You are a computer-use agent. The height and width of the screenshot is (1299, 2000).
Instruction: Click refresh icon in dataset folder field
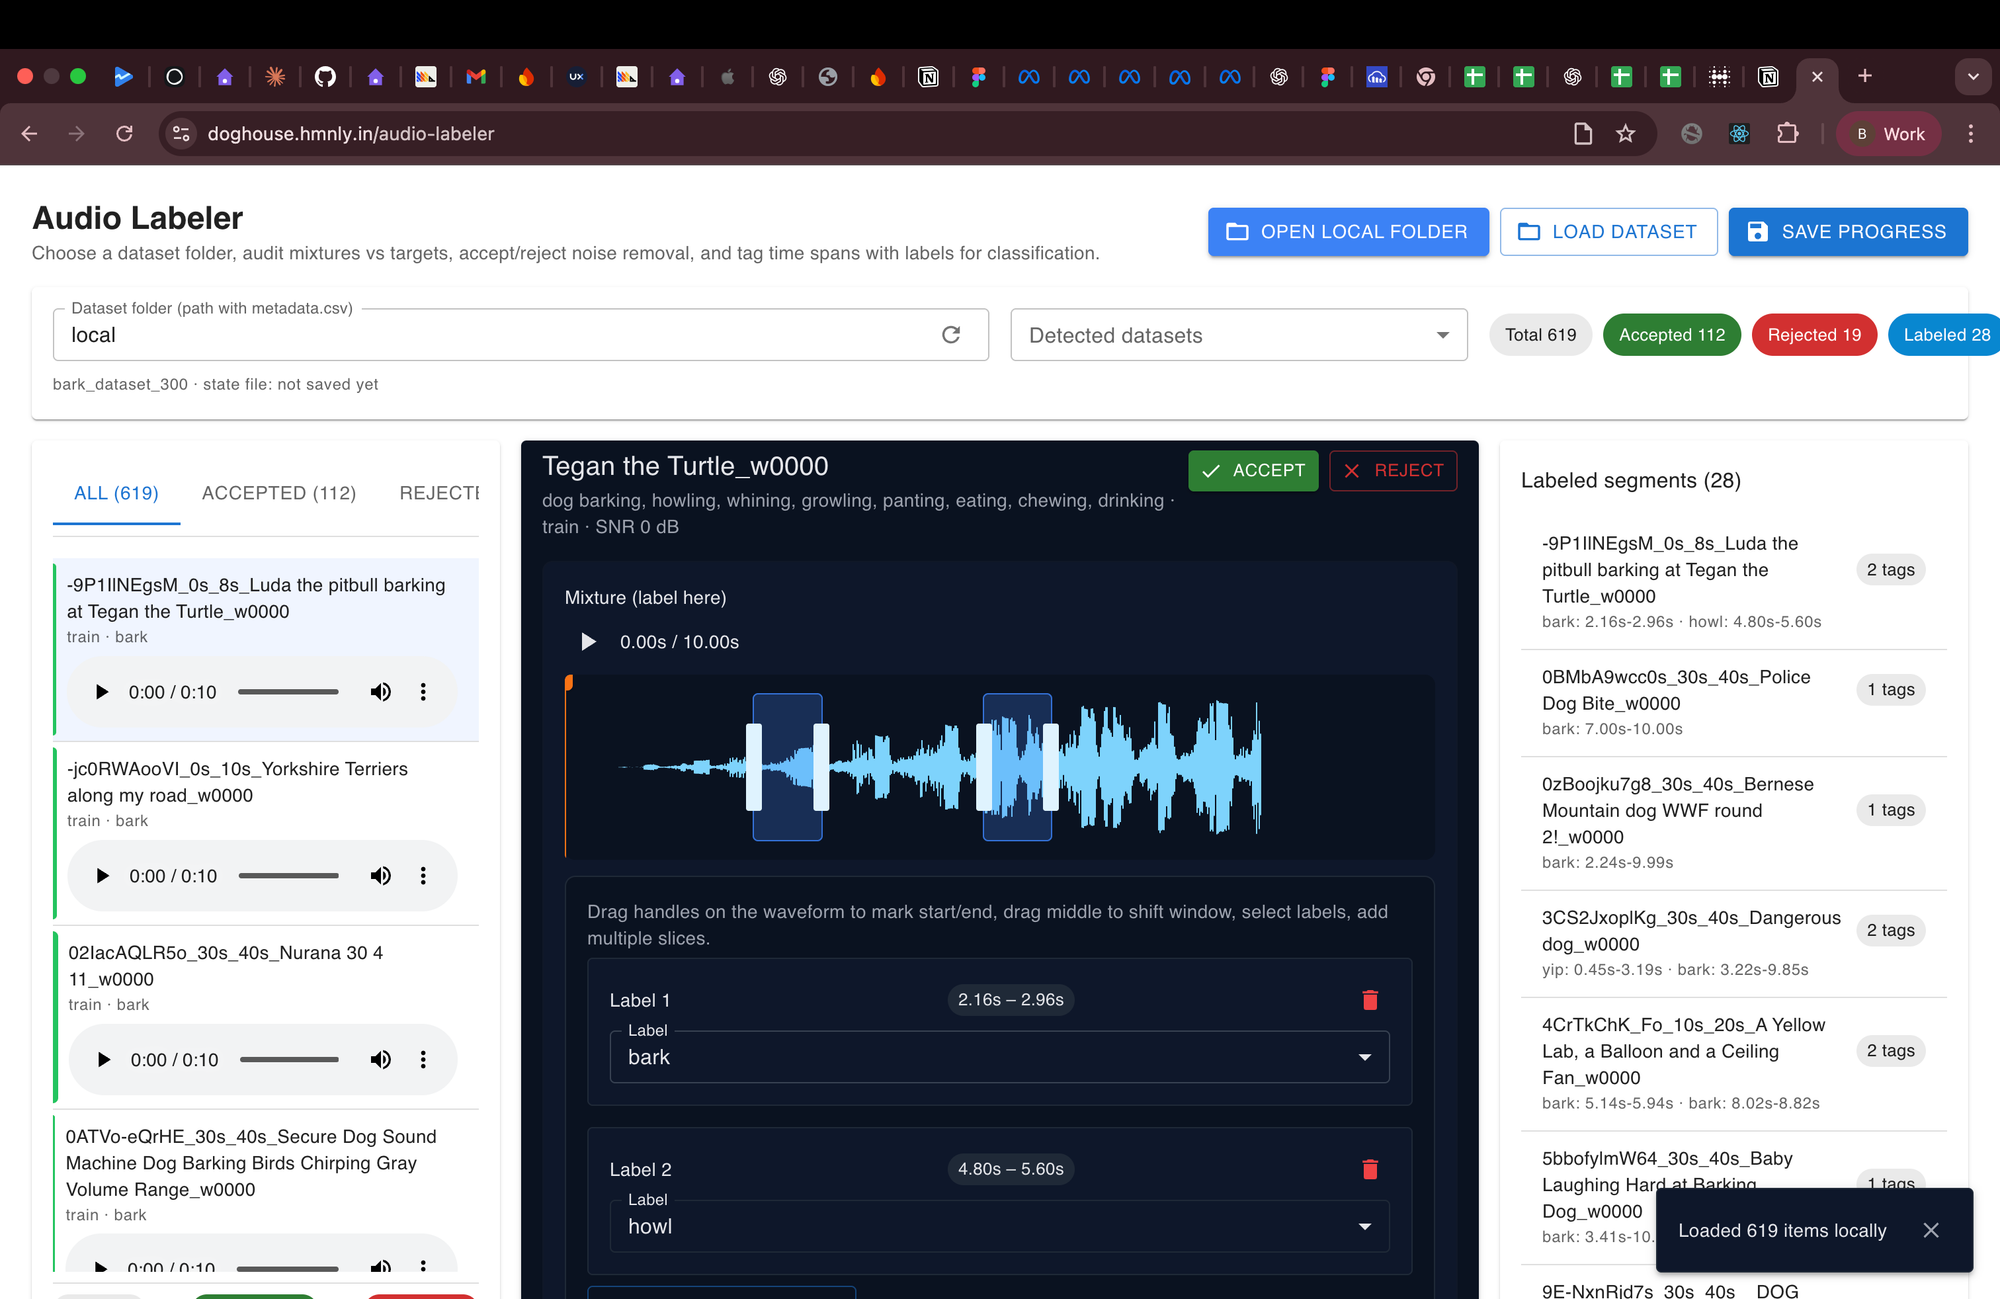tap(951, 335)
